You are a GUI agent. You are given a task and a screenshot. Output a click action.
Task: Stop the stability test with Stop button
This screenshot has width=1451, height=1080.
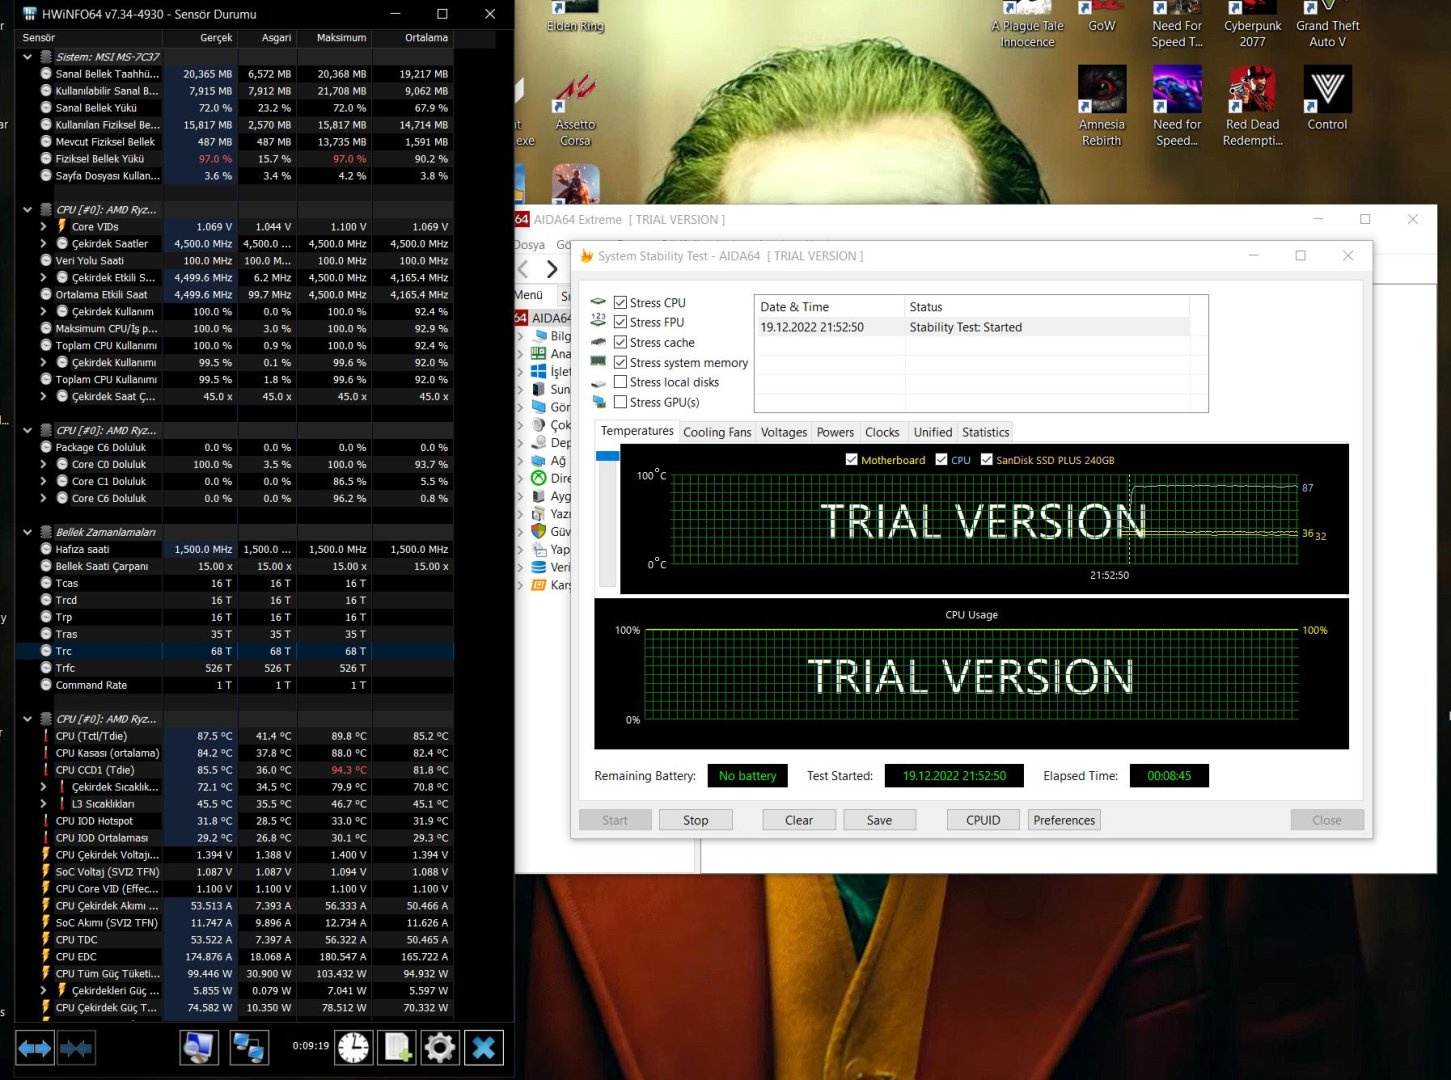696,820
